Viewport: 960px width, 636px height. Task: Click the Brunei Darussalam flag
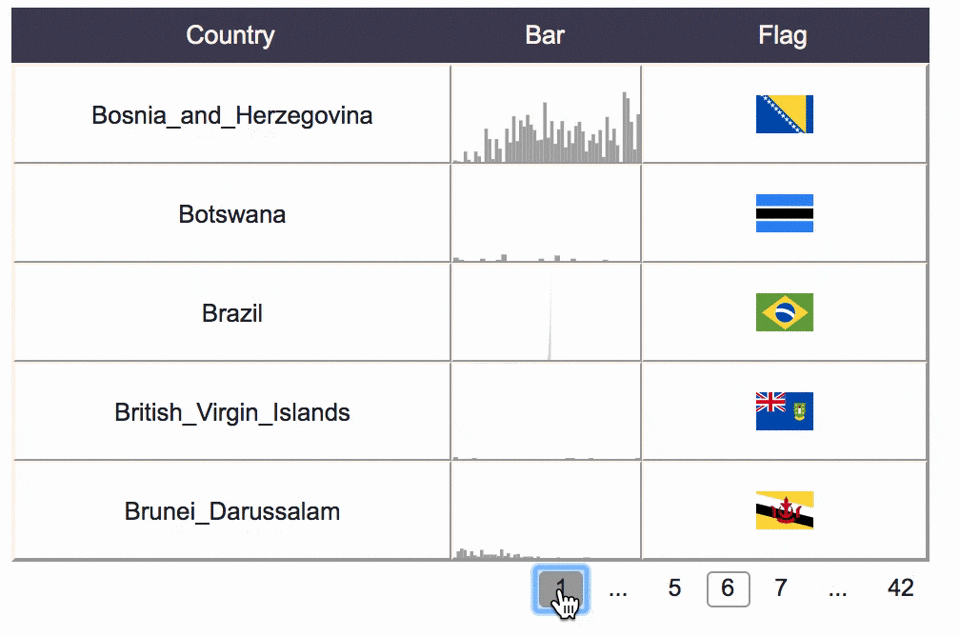784,510
